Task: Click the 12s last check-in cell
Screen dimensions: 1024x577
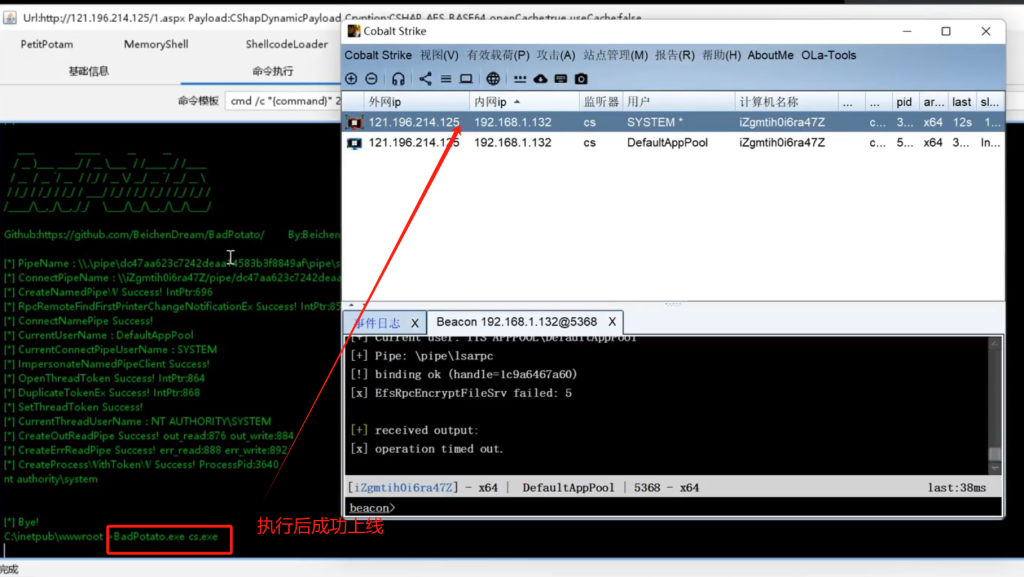Action: pos(962,122)
